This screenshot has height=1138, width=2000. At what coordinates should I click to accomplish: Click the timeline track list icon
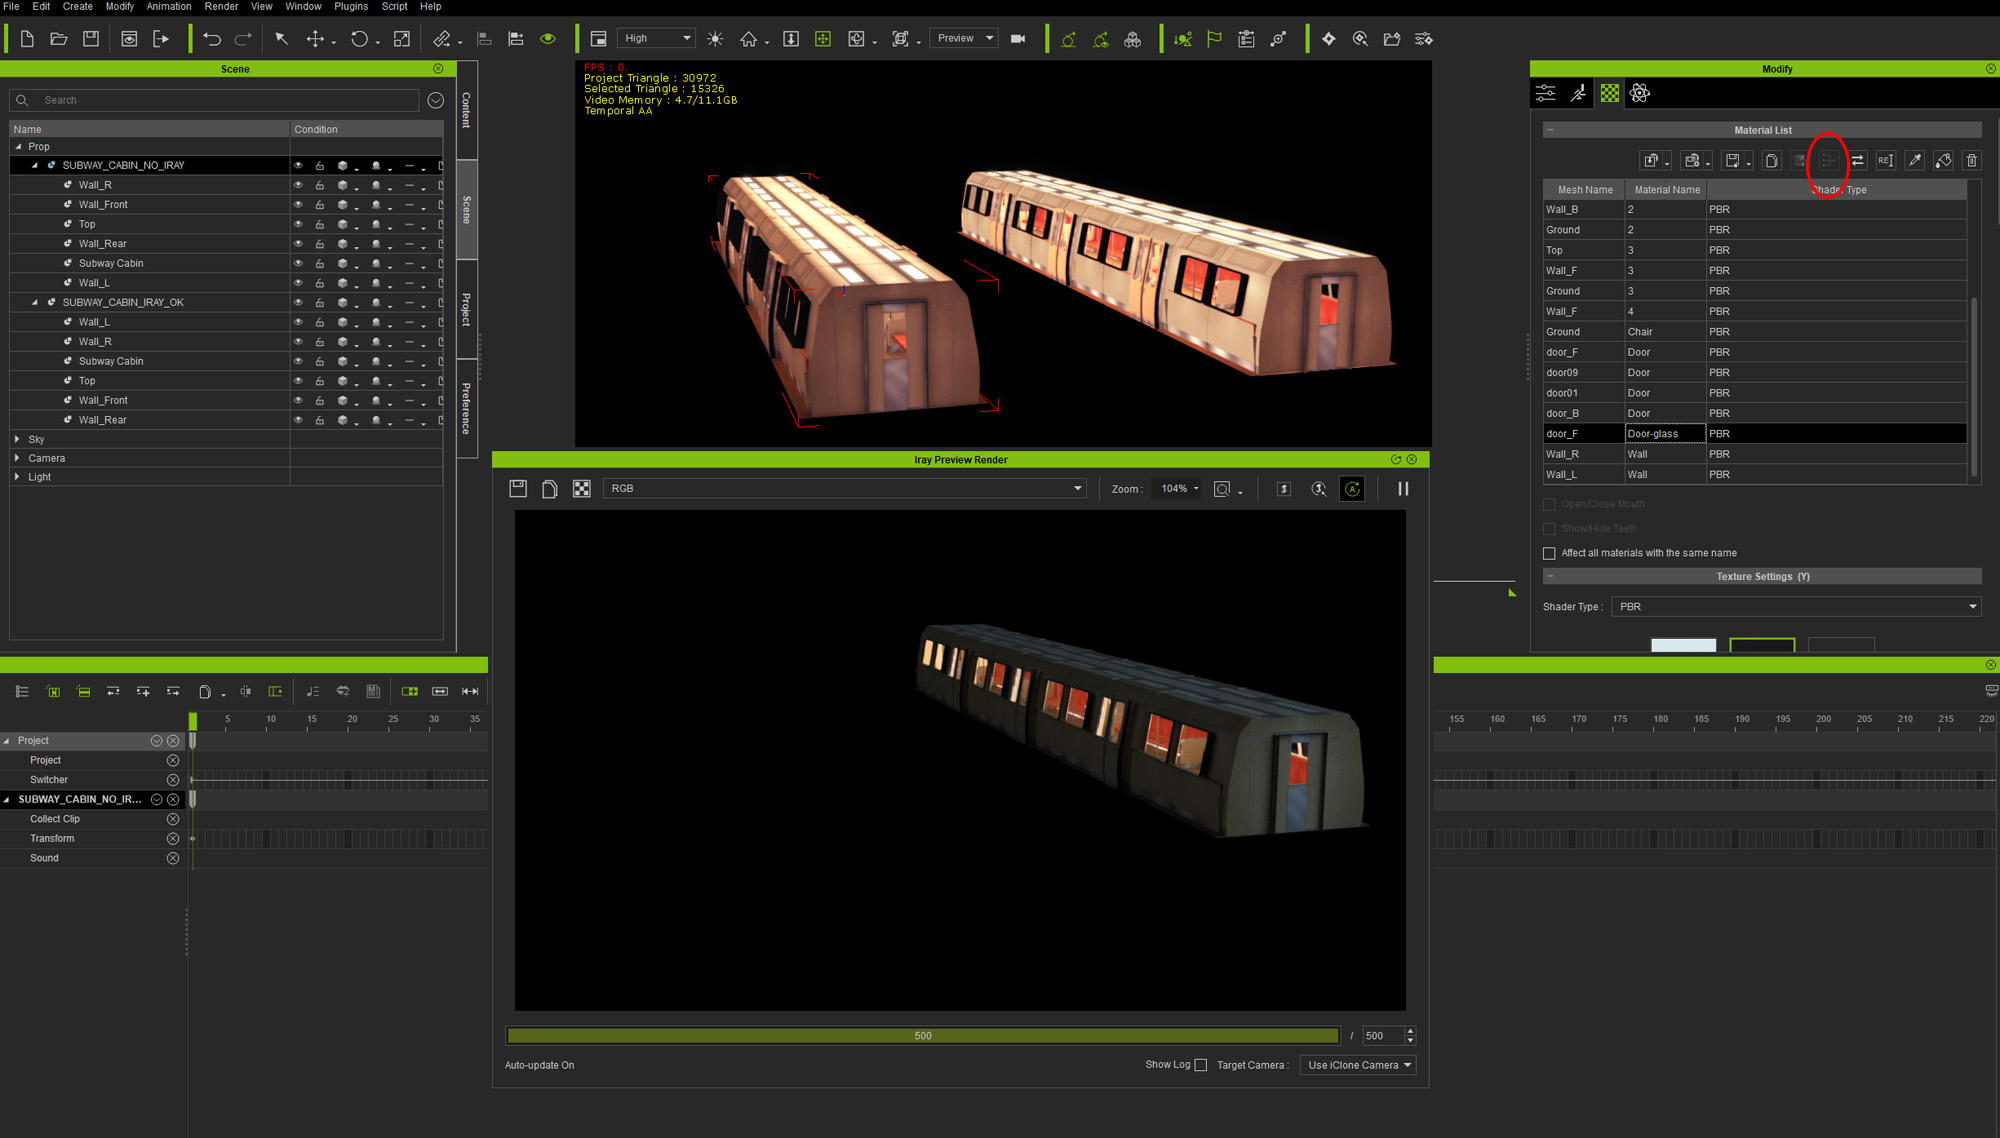22,691
